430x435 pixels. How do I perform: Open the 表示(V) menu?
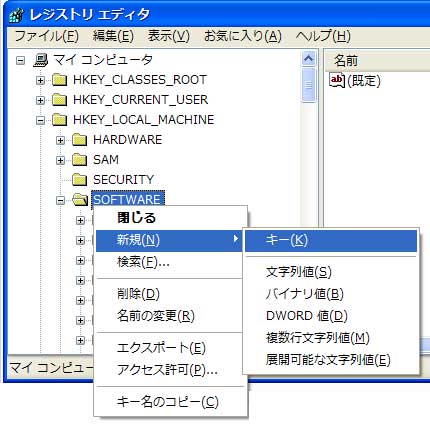(x=169, y=36)
